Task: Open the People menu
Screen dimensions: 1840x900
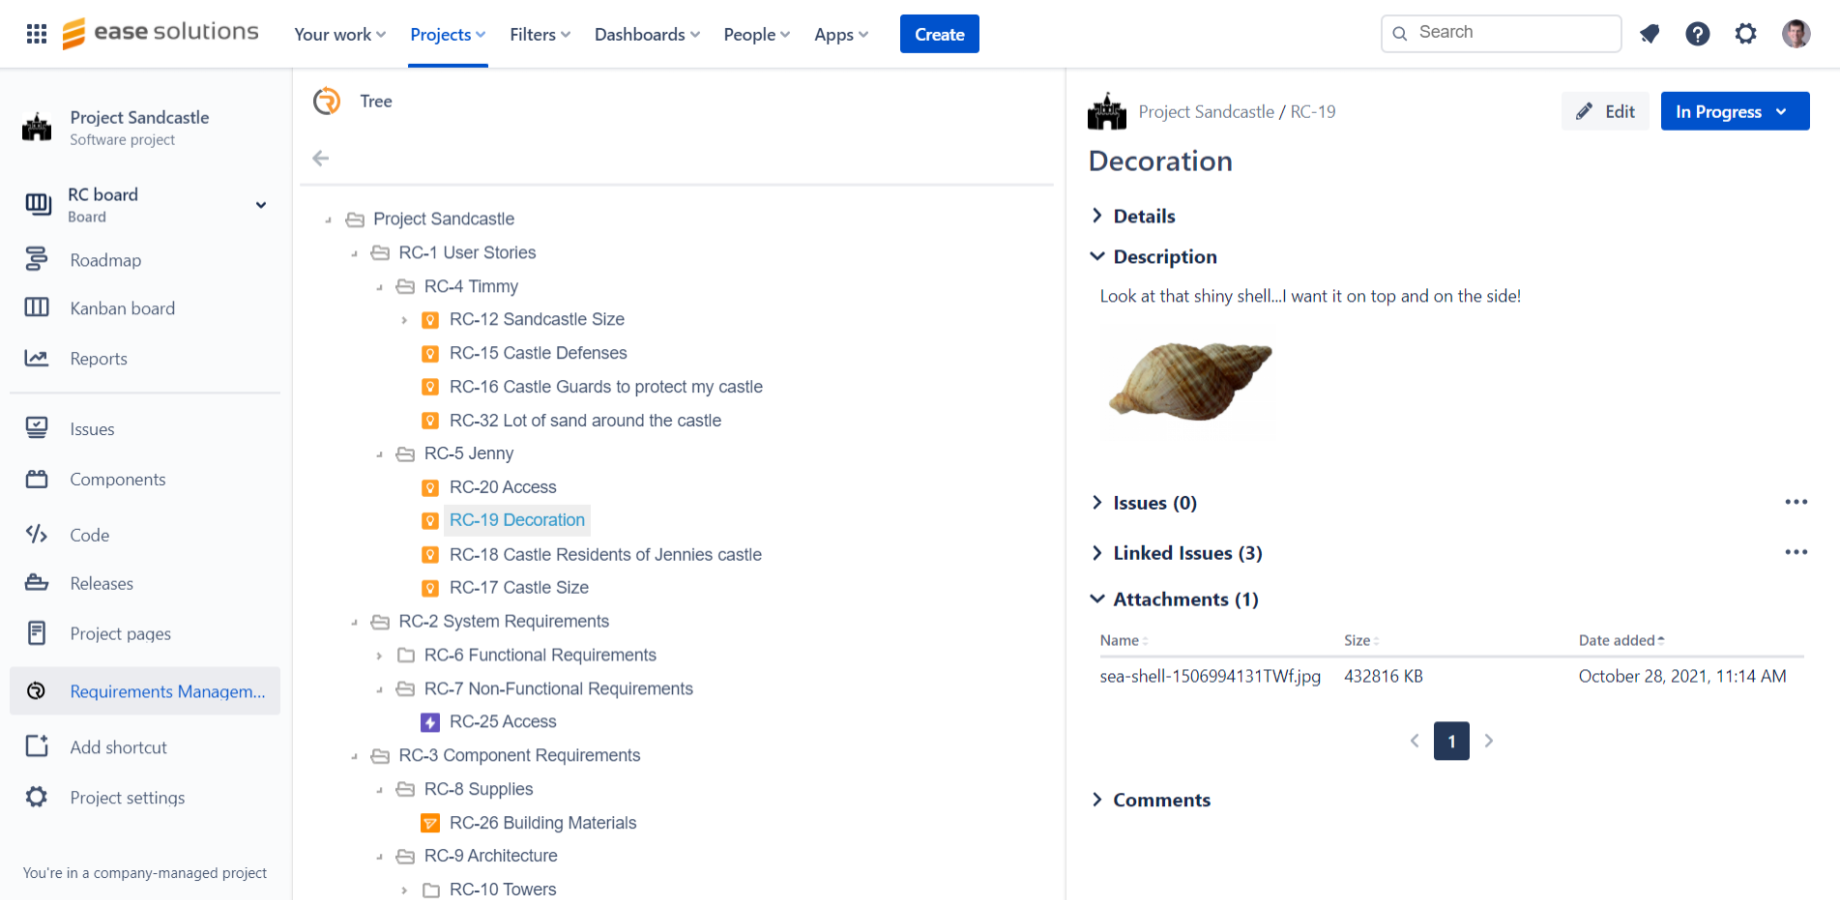Action: [757, 34]
